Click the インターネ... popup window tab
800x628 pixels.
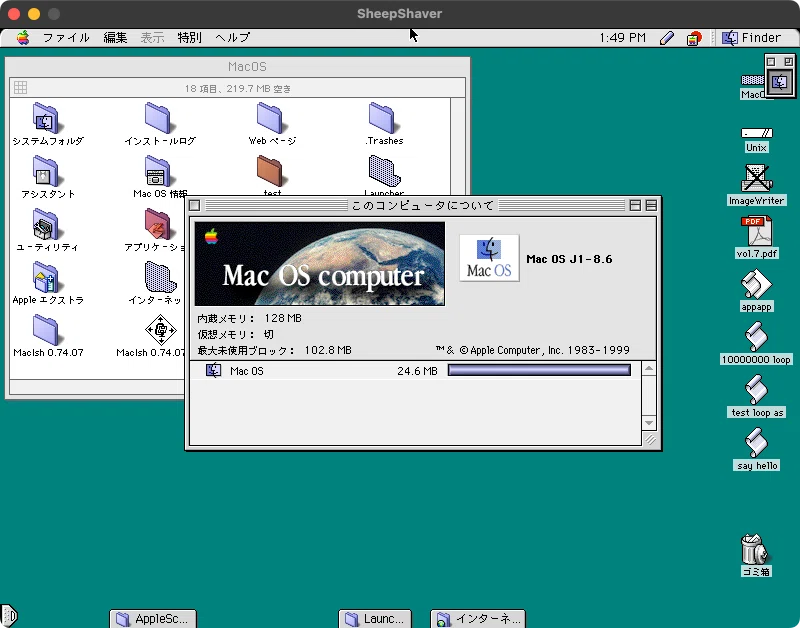click(478, 618)
